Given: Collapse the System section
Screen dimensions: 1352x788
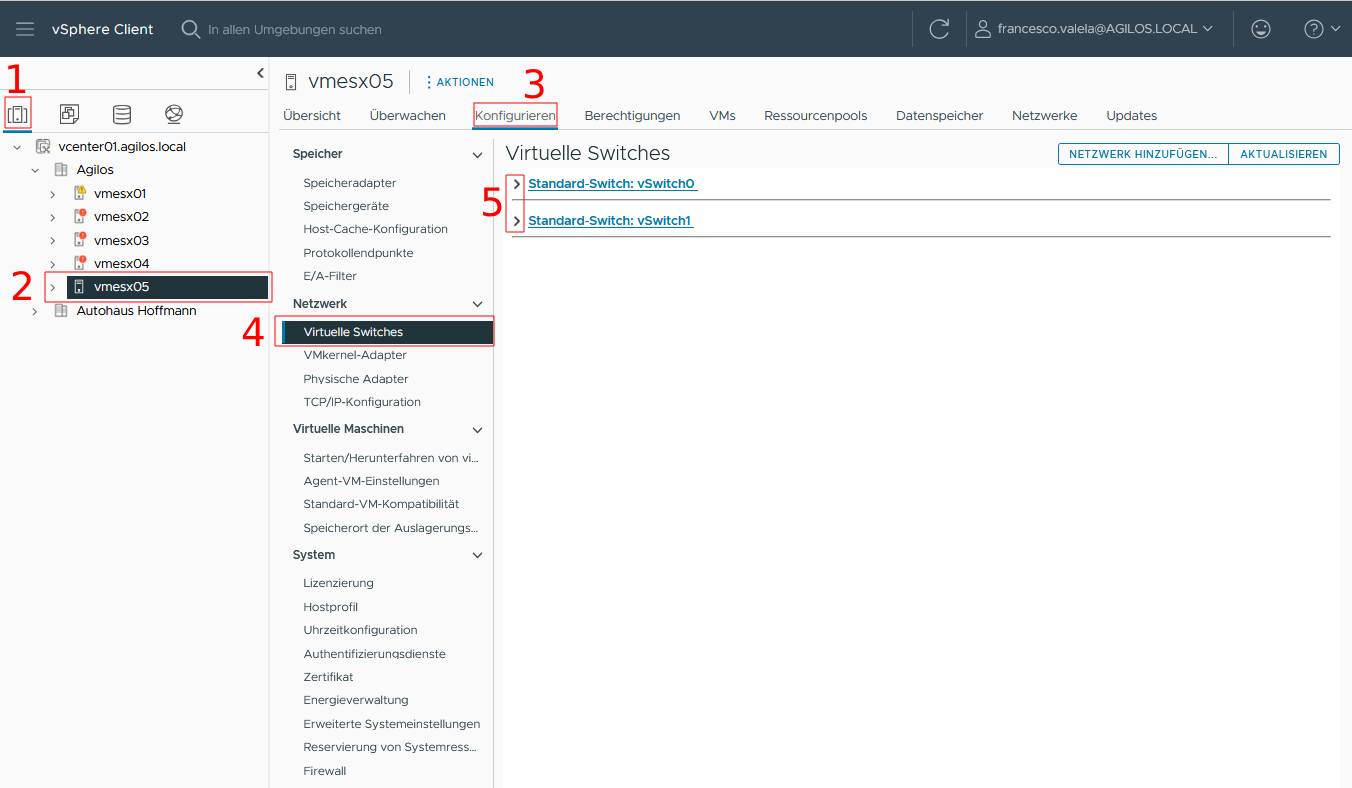Looking at the screenshot, I should coord(477,555).
